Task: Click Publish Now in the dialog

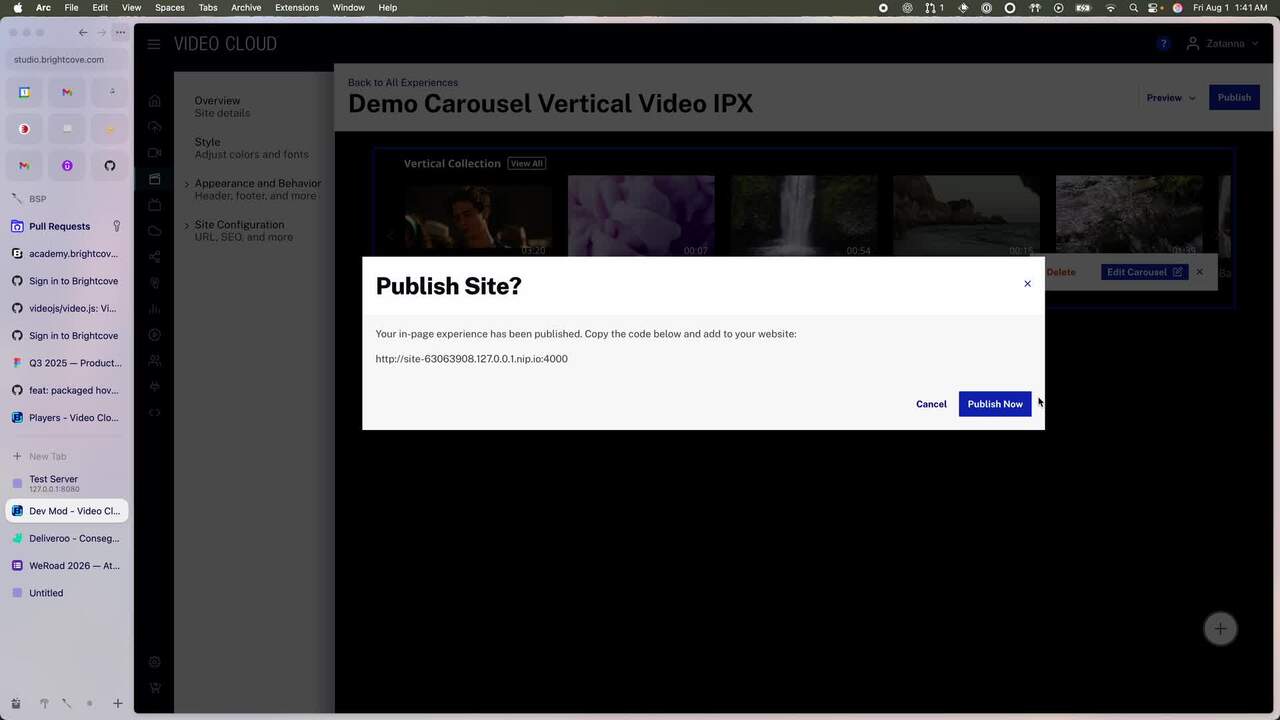Action: [x=995, y=404]
